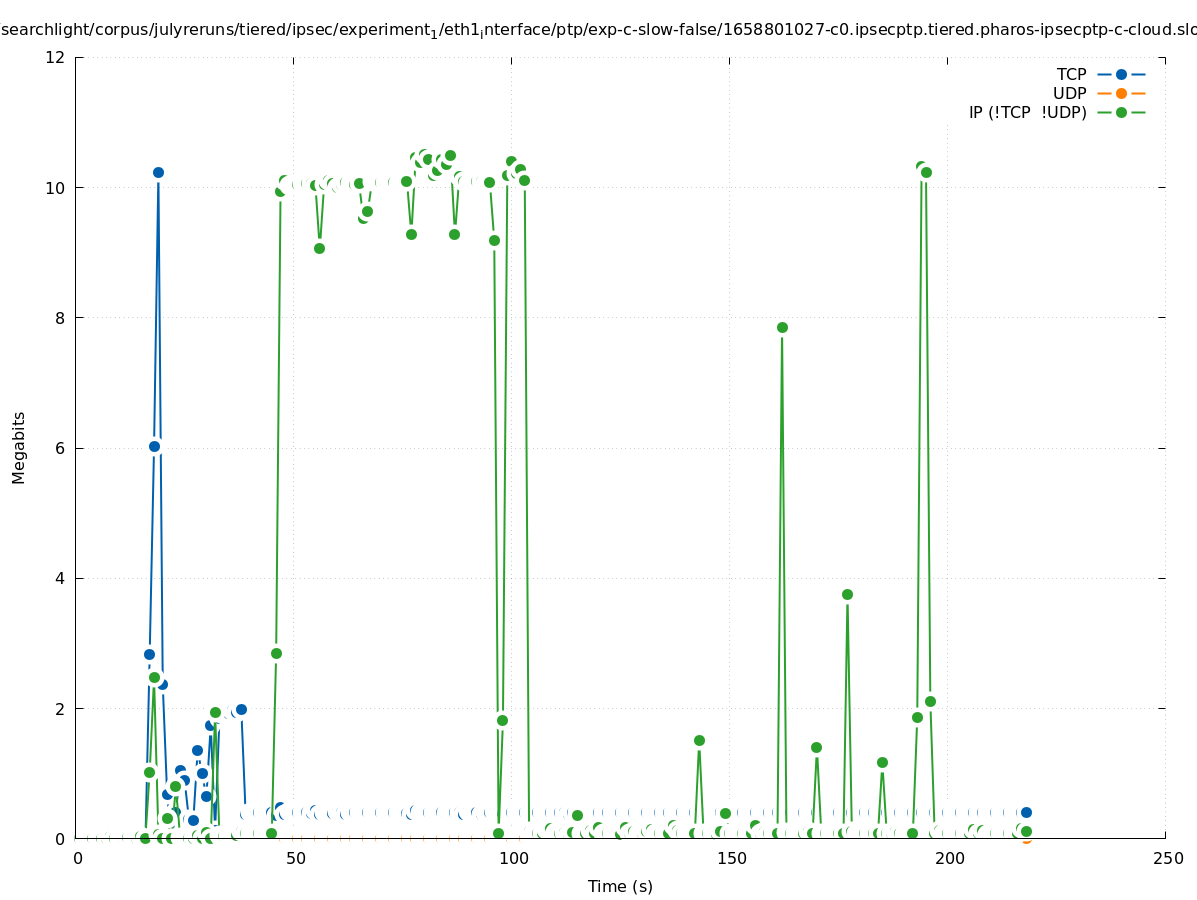1197x900 pixels.
Task: Click the final blue TCP data point
Action: coord(1026,812)
